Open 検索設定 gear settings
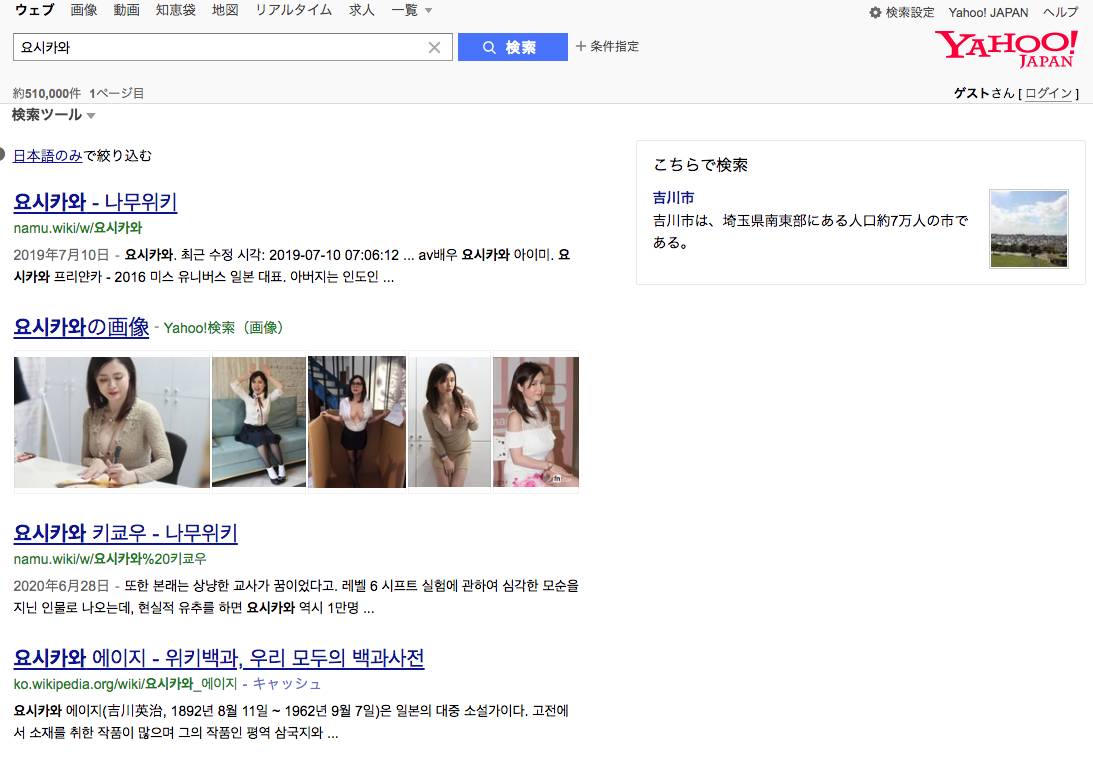Screen dimensions: 1093x769 click(901, 13)
